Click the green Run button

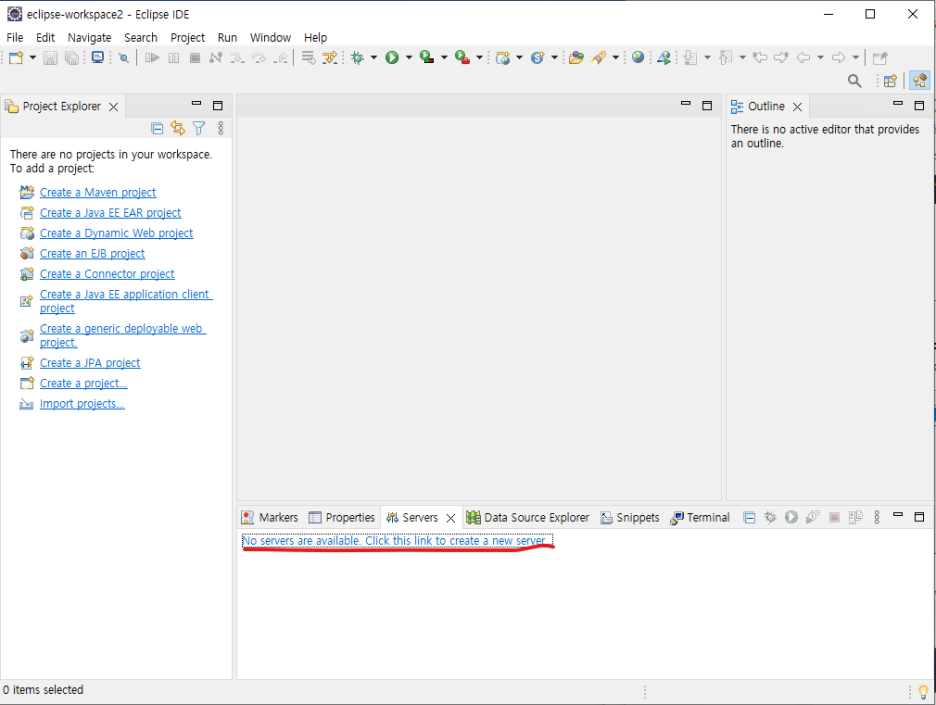[392, 58]
